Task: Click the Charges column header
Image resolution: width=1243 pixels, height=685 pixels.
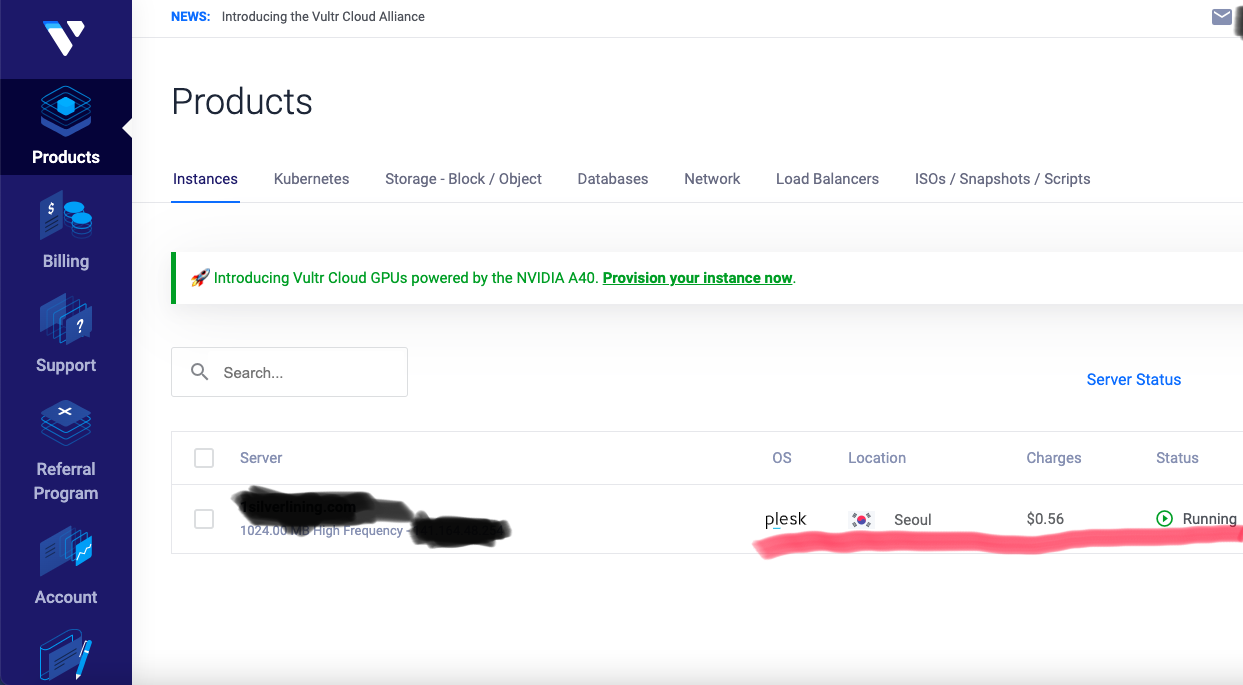Action: [1054, 458]
